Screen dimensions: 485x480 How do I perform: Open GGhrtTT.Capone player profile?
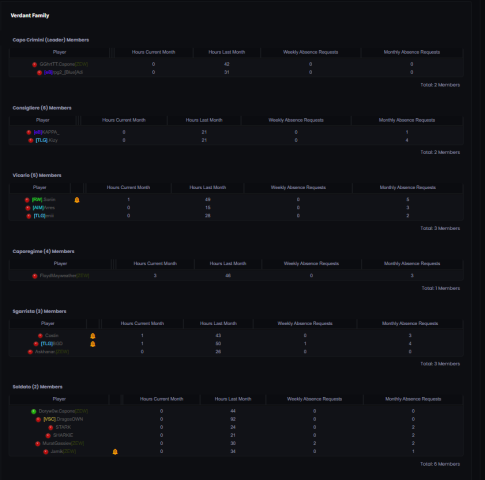tap(64, 64)
